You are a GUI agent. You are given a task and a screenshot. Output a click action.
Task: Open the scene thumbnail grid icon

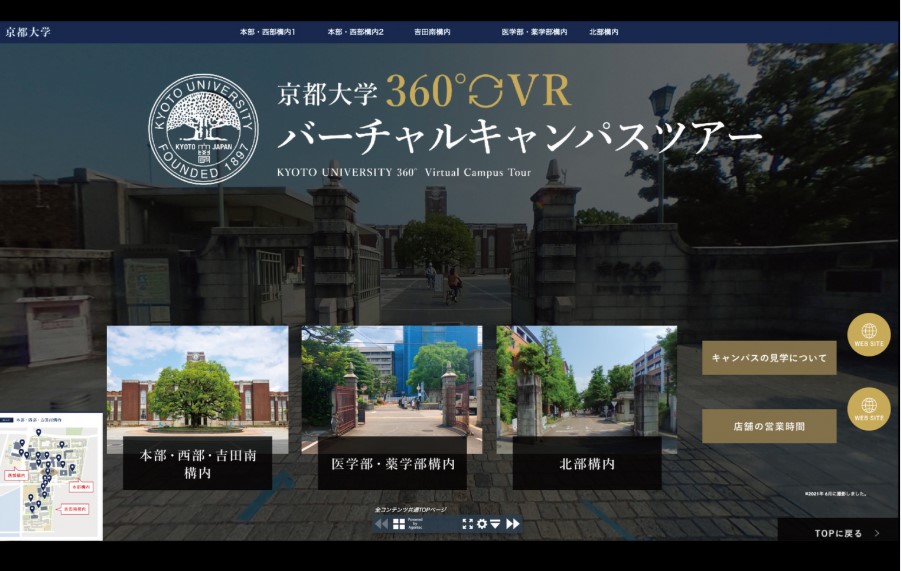coord(399,524)
